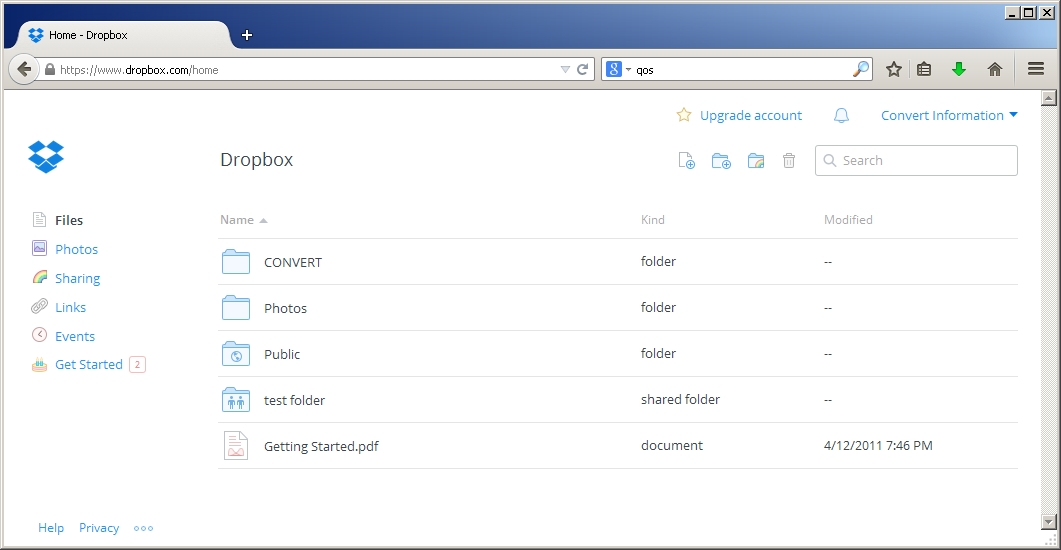The image size is (1061, 550).
Task: Click the star icon beside Upgrade account
Action: [x=684, y=115]
